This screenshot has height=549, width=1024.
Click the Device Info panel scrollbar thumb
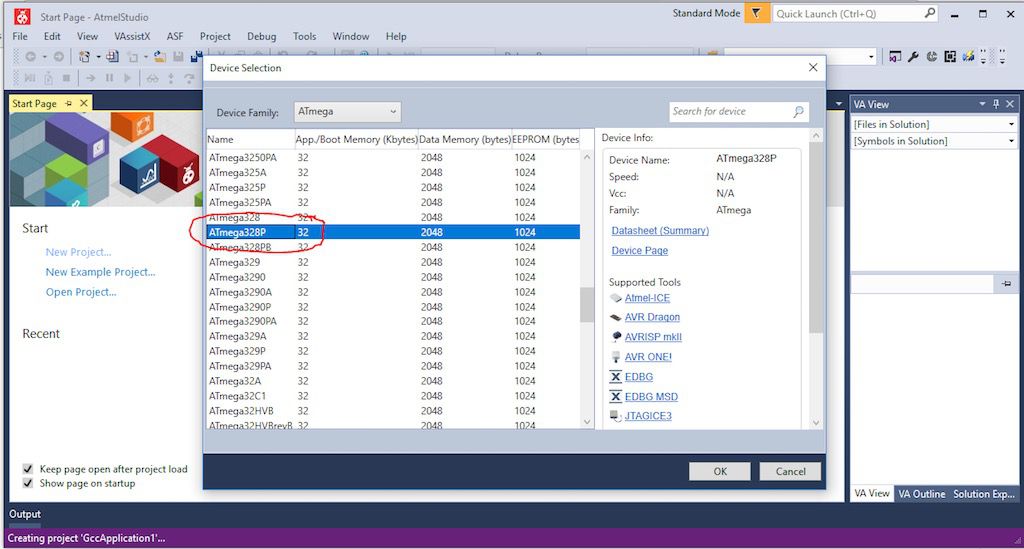click(x=816, y=238)
